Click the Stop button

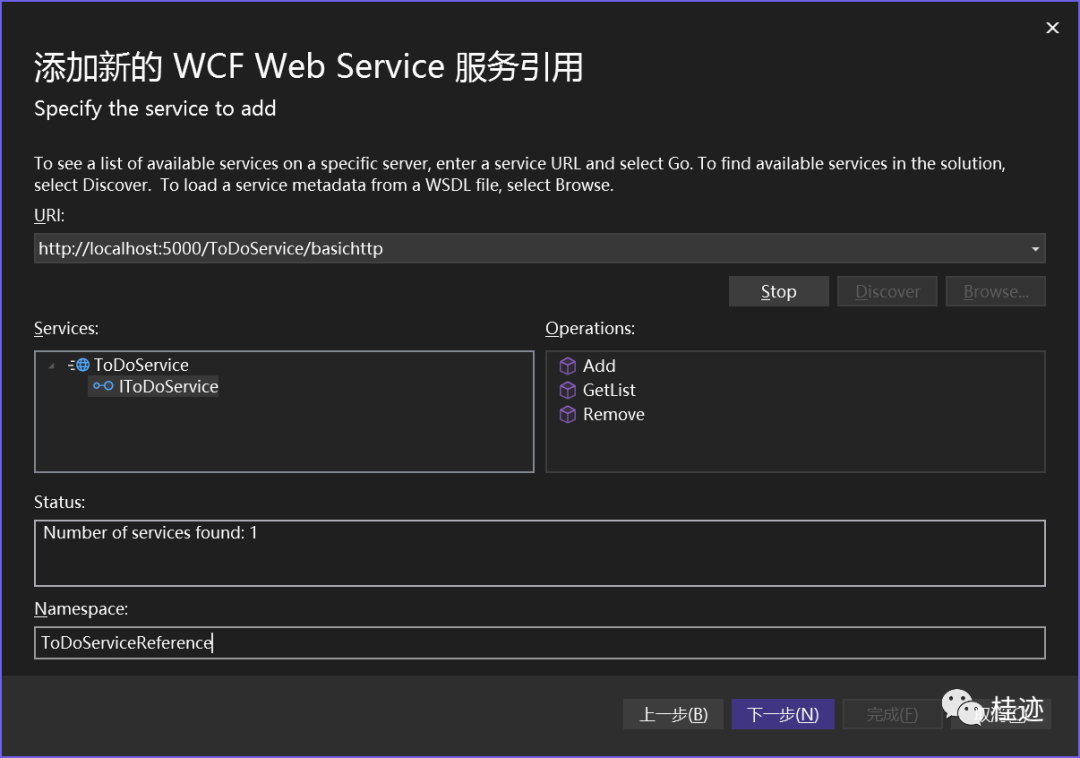778,292
